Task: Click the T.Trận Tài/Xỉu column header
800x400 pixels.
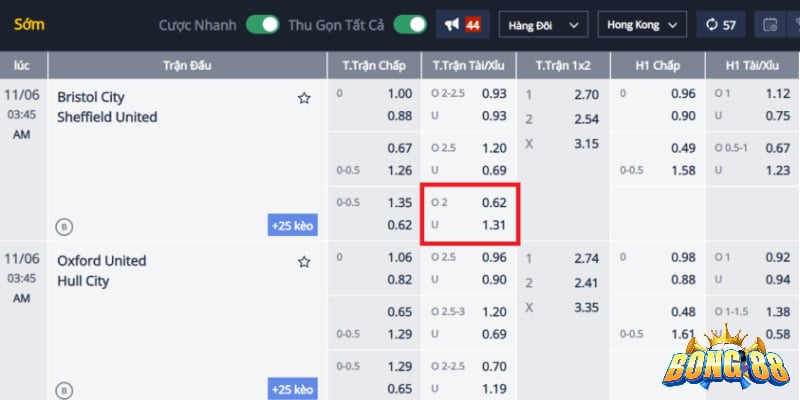Action: click(468, 65)
